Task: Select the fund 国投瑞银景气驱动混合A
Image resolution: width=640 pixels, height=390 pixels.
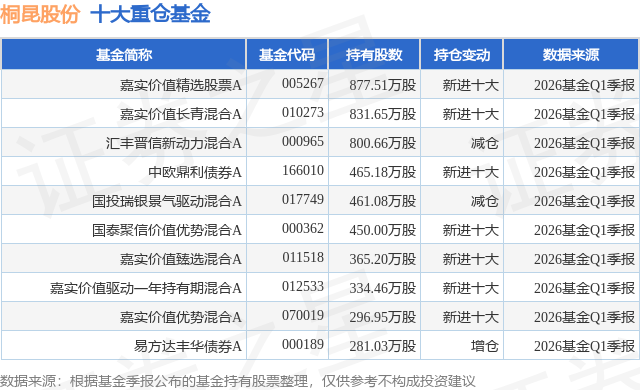Action: 167,201
